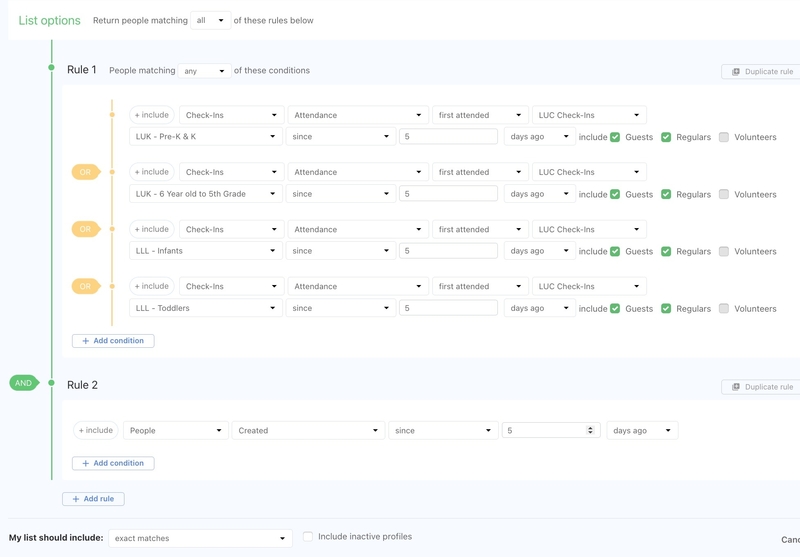Click the AND connector badge before Rule 2
Screen dimensions: 800x557
[x=23, y=383]
